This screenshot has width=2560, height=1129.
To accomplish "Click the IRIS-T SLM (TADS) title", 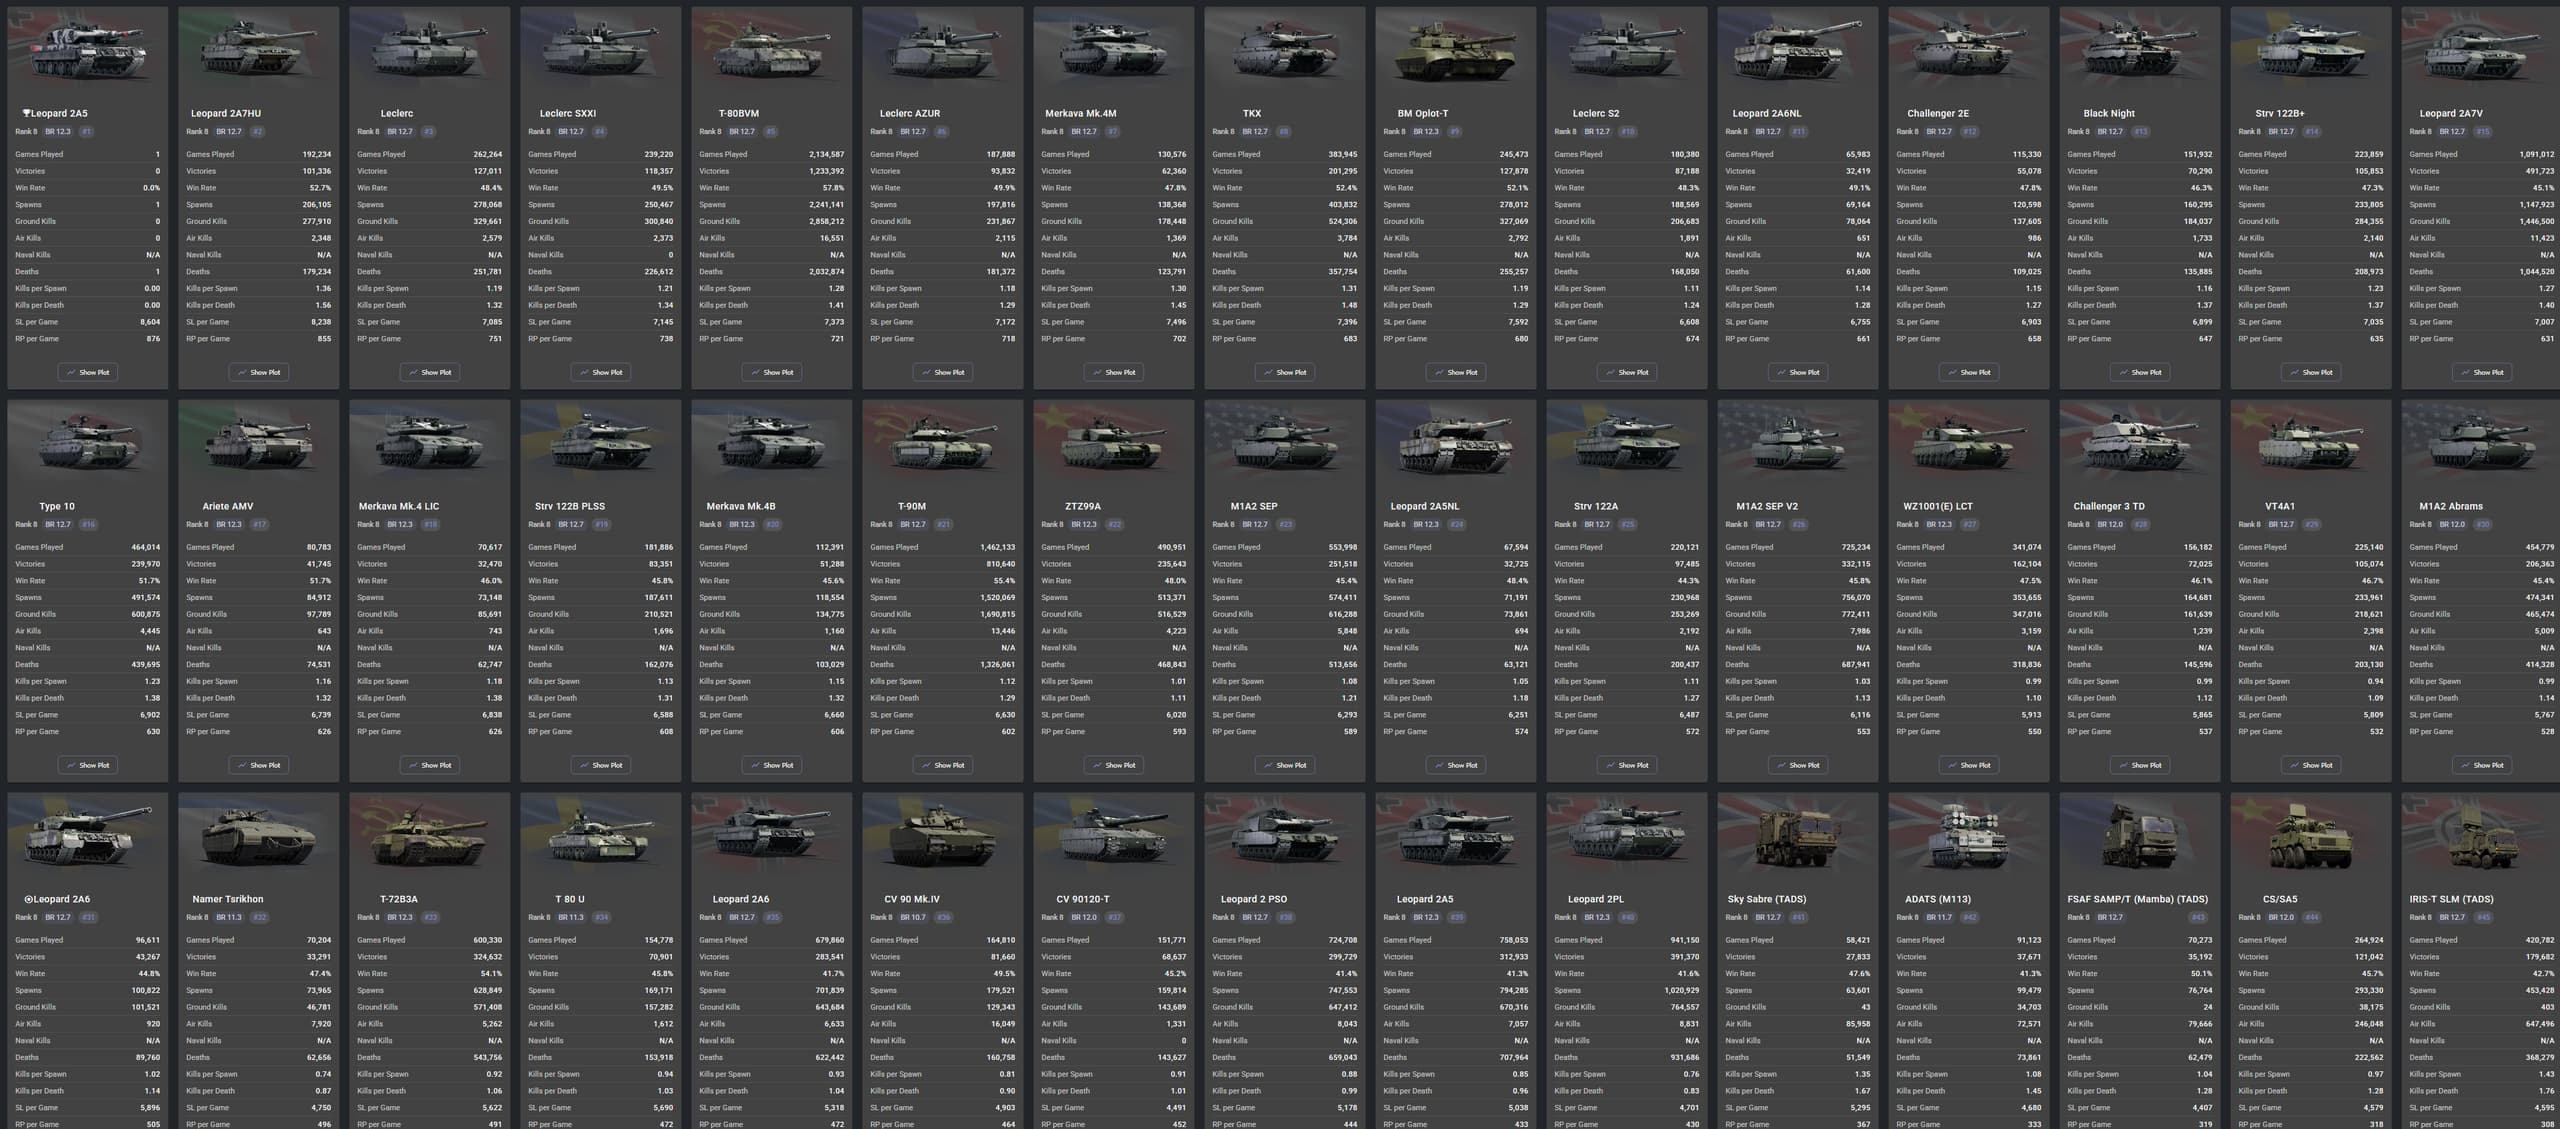I will [x=2450, y=899].
